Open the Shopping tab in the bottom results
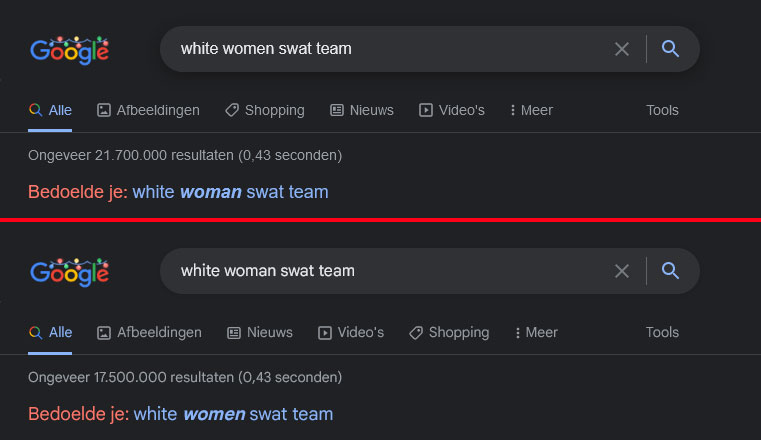 click(x=449, y=332)
